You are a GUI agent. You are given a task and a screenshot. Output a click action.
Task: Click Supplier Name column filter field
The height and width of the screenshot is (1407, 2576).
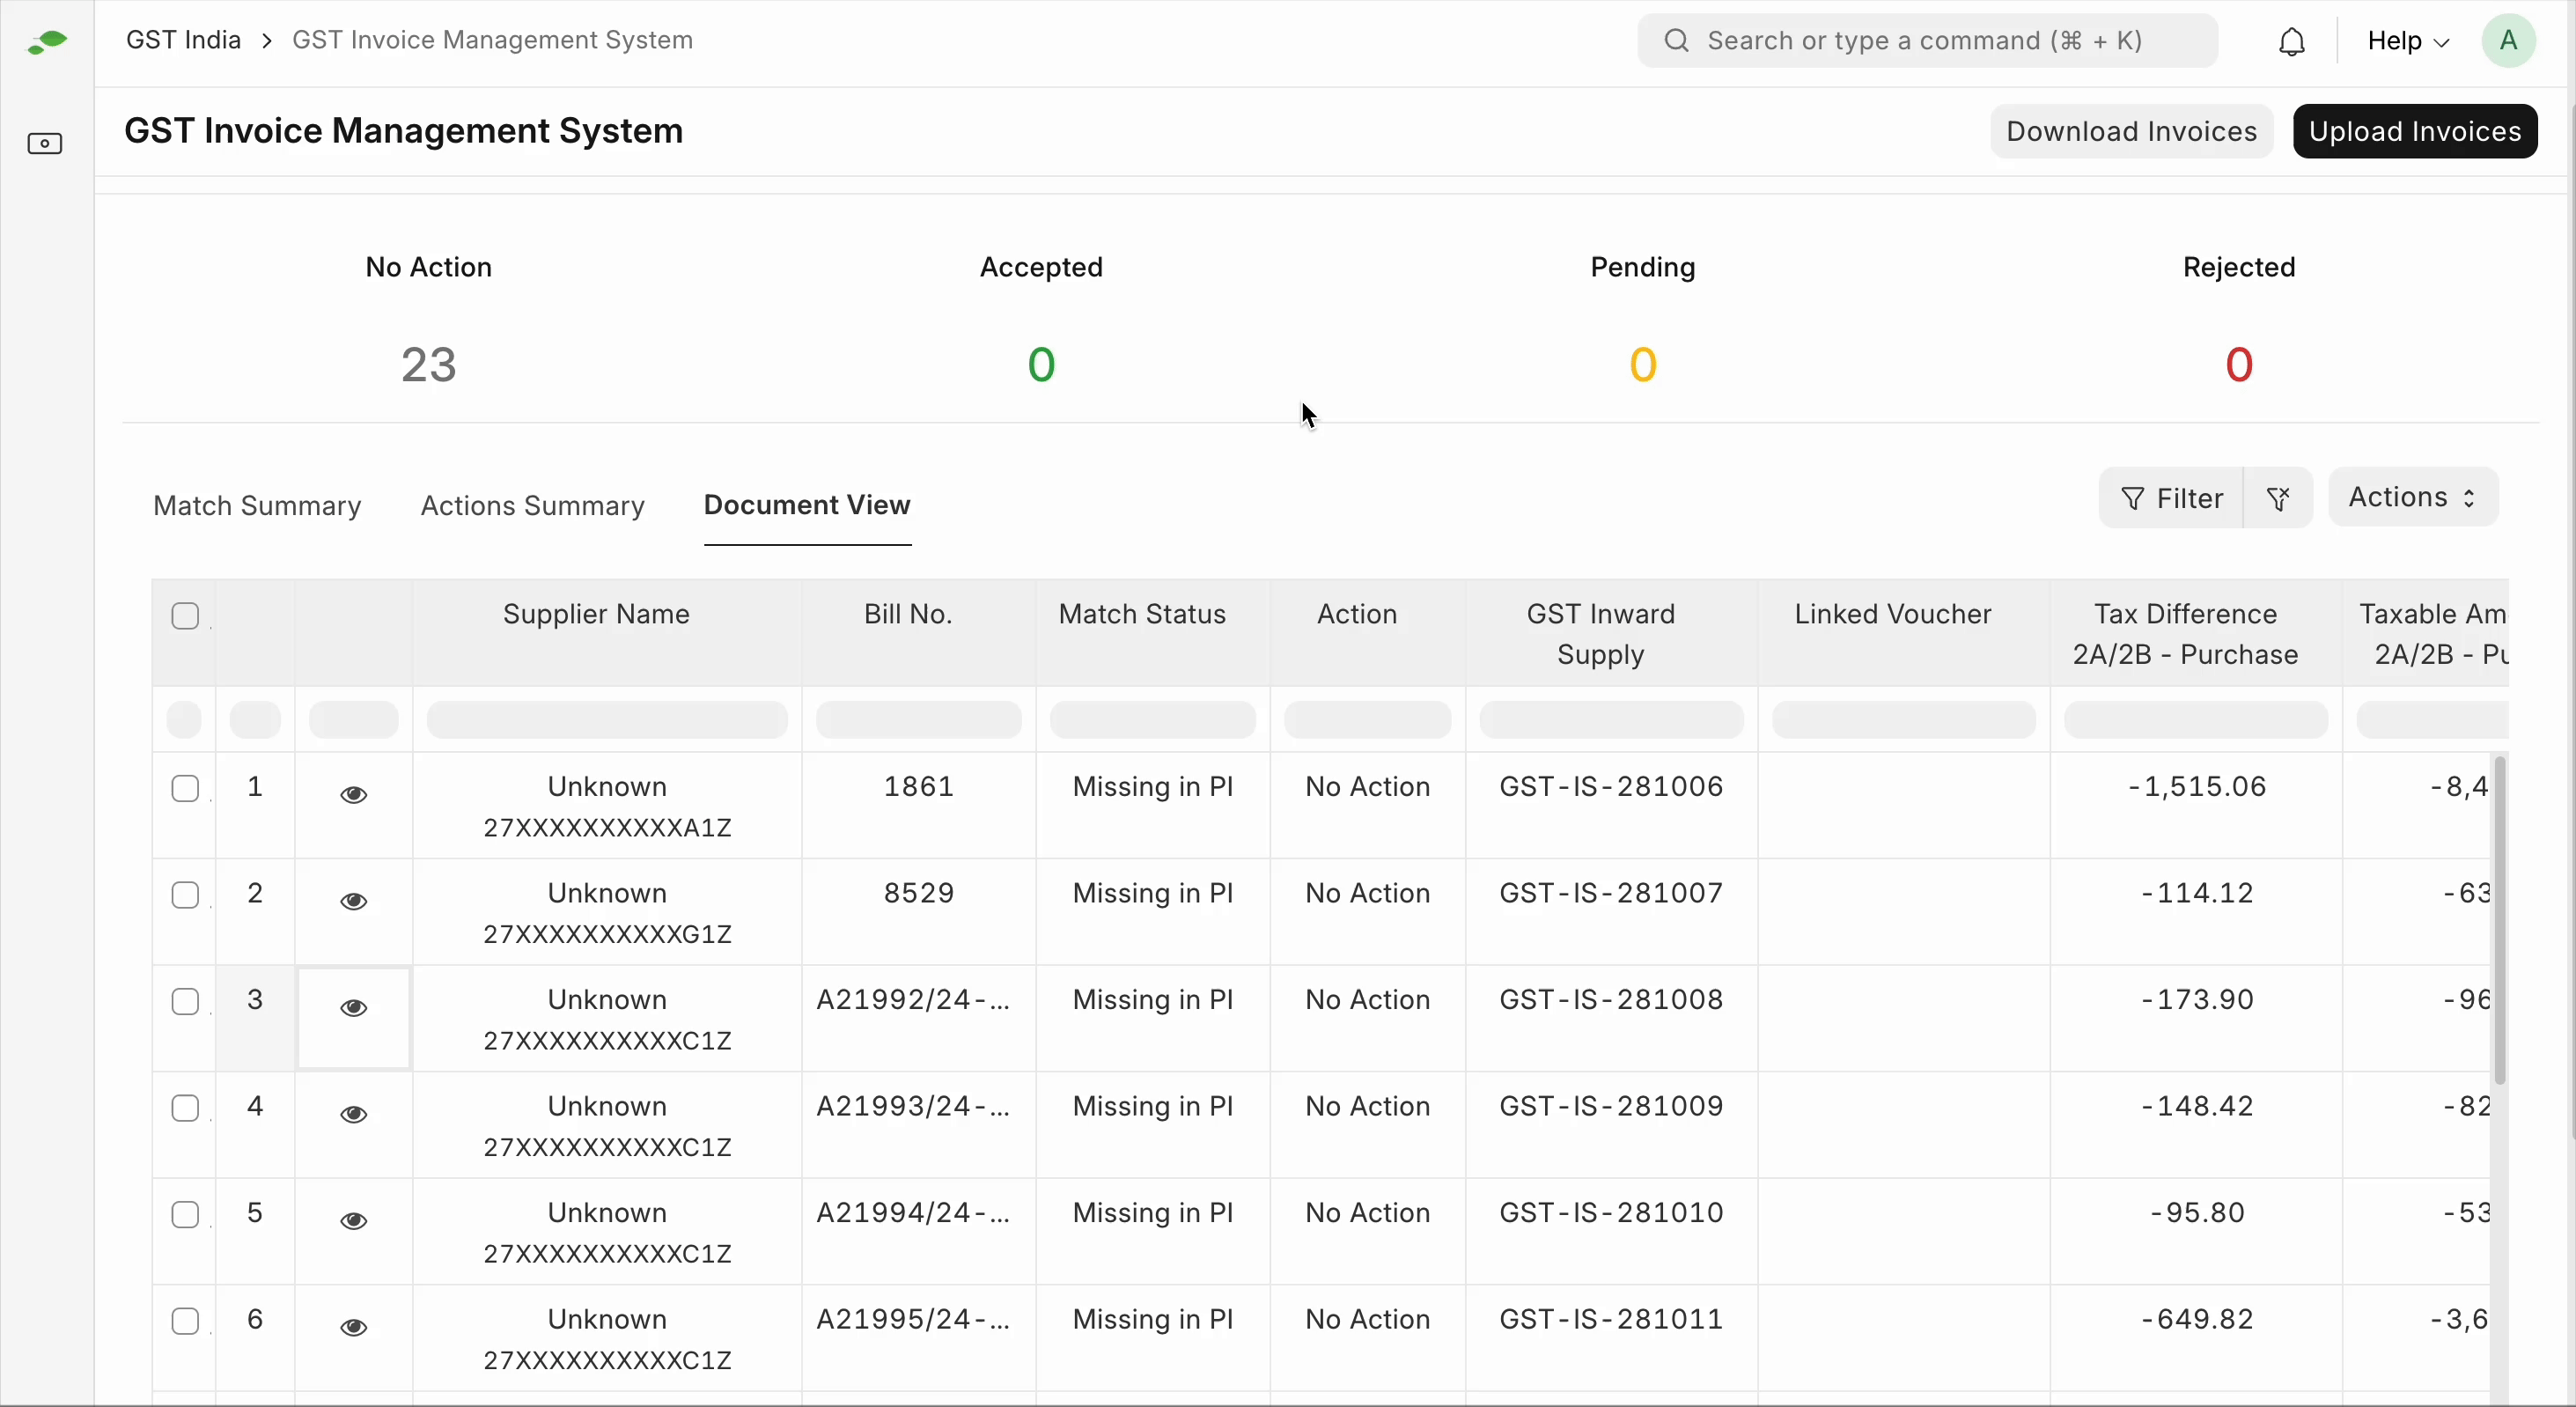point(607,720)
